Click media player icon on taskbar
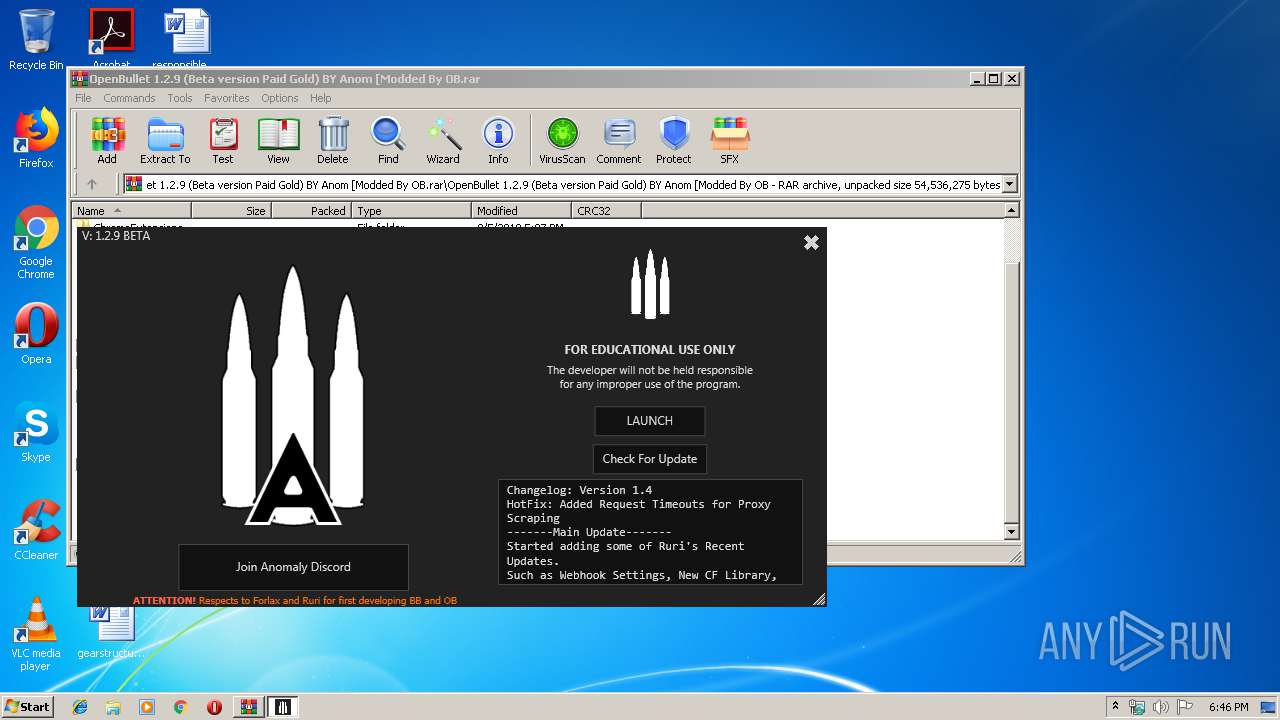The width and height of the screenshot is (1280, 720). 147,707
